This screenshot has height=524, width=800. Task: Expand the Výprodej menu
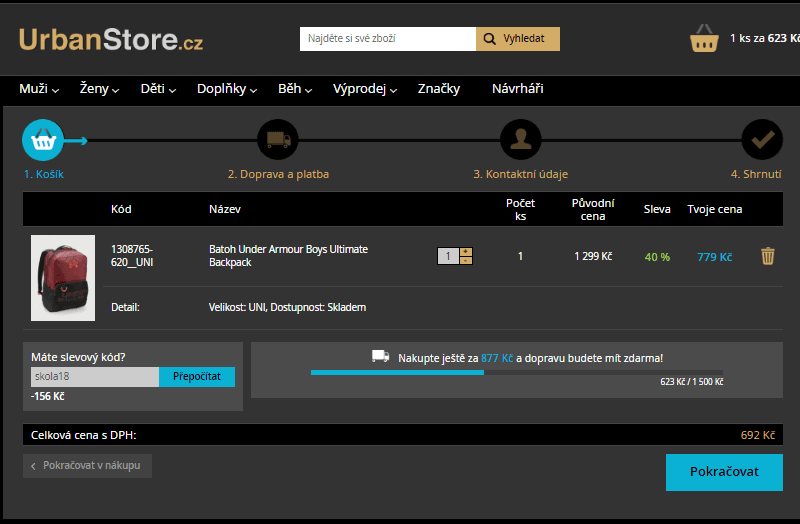coord(365,89)
